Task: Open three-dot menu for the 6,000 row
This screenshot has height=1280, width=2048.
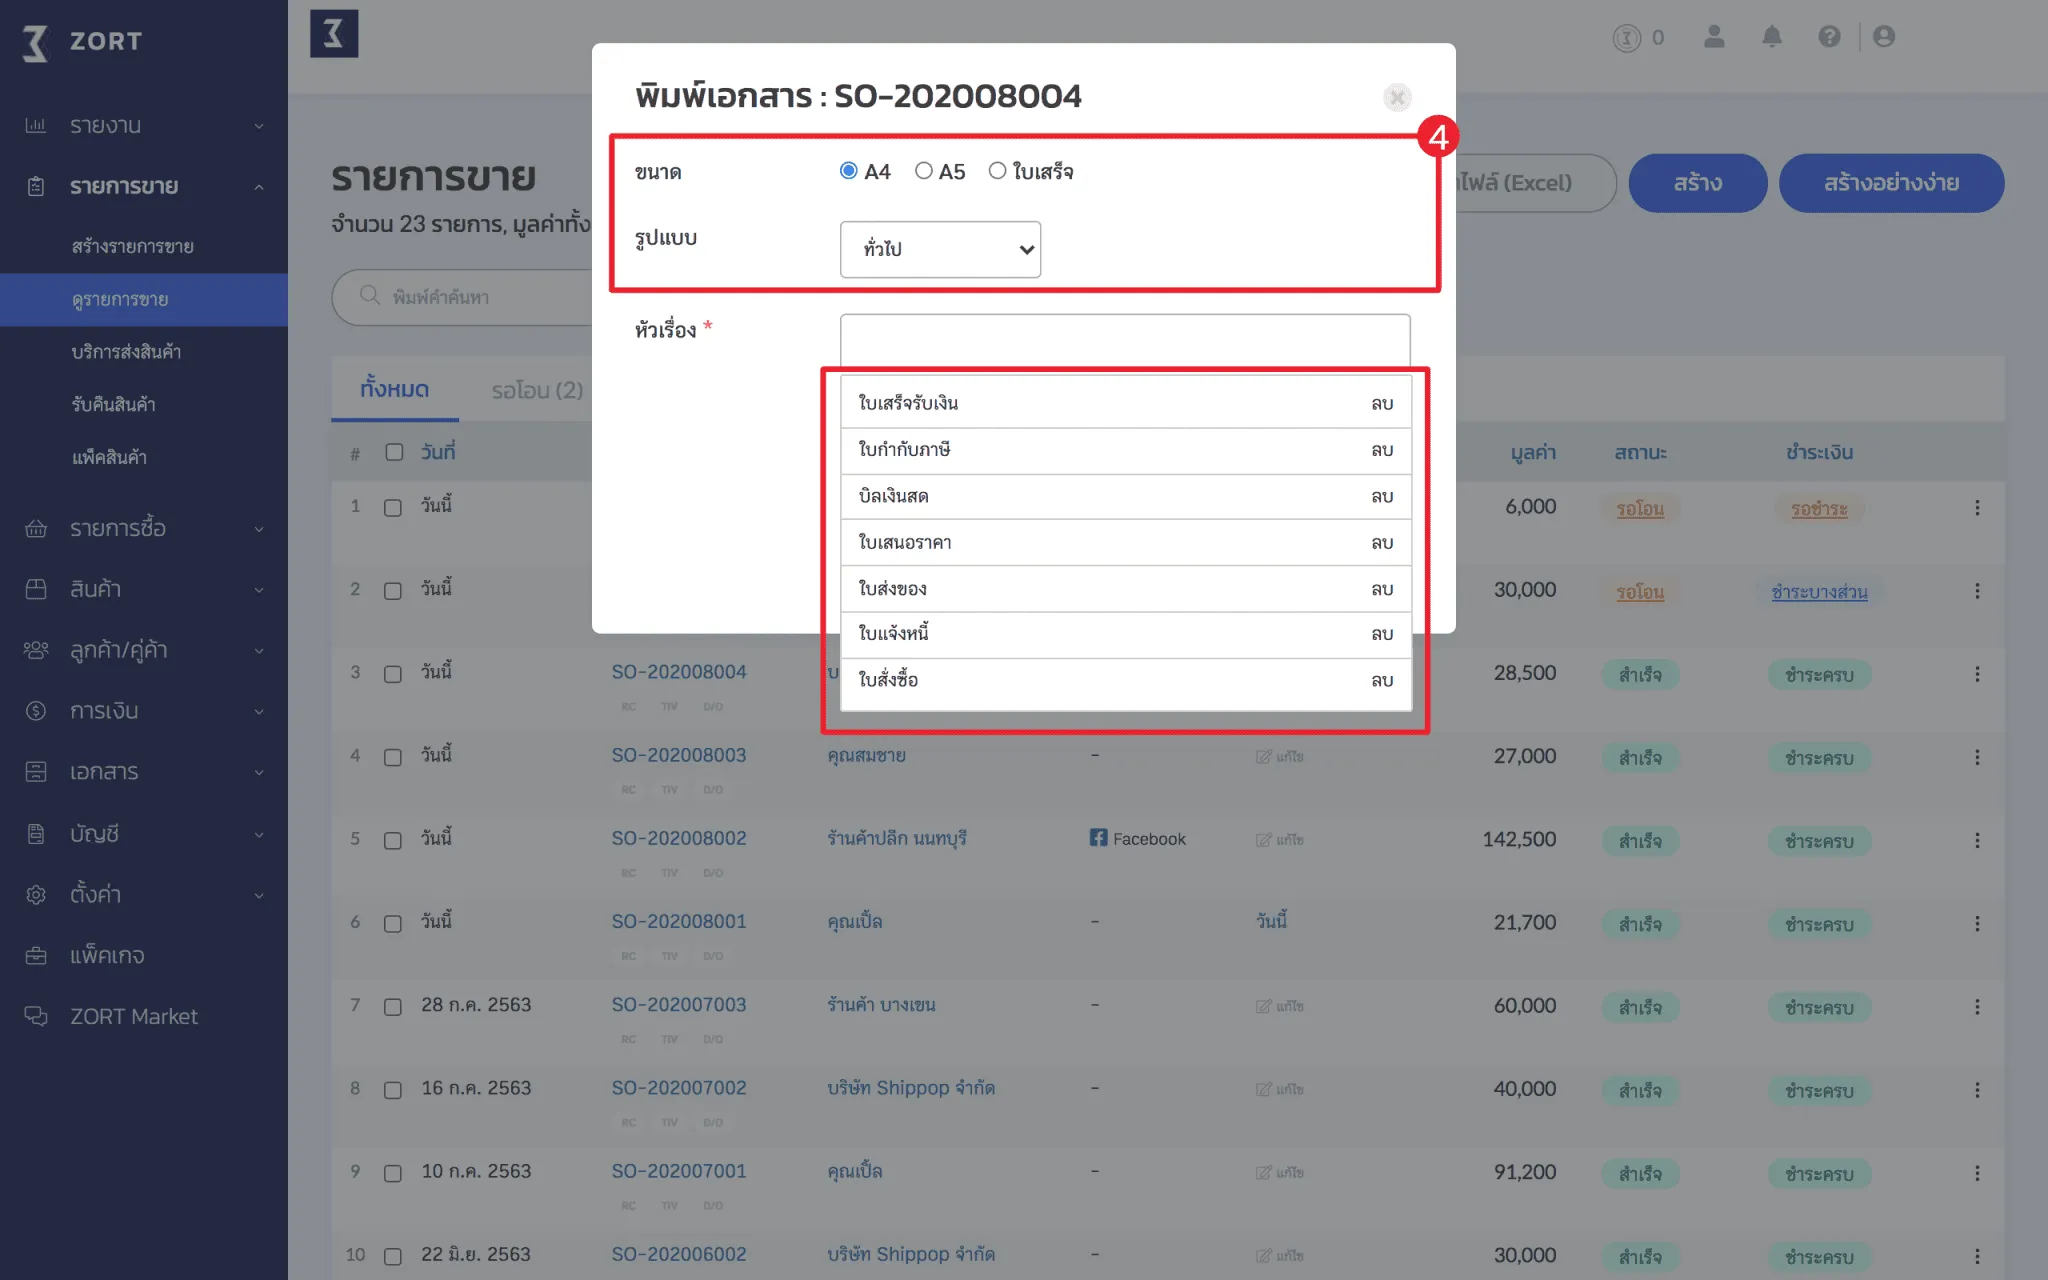Action: pyautogui.click(x=1977, y=508)
